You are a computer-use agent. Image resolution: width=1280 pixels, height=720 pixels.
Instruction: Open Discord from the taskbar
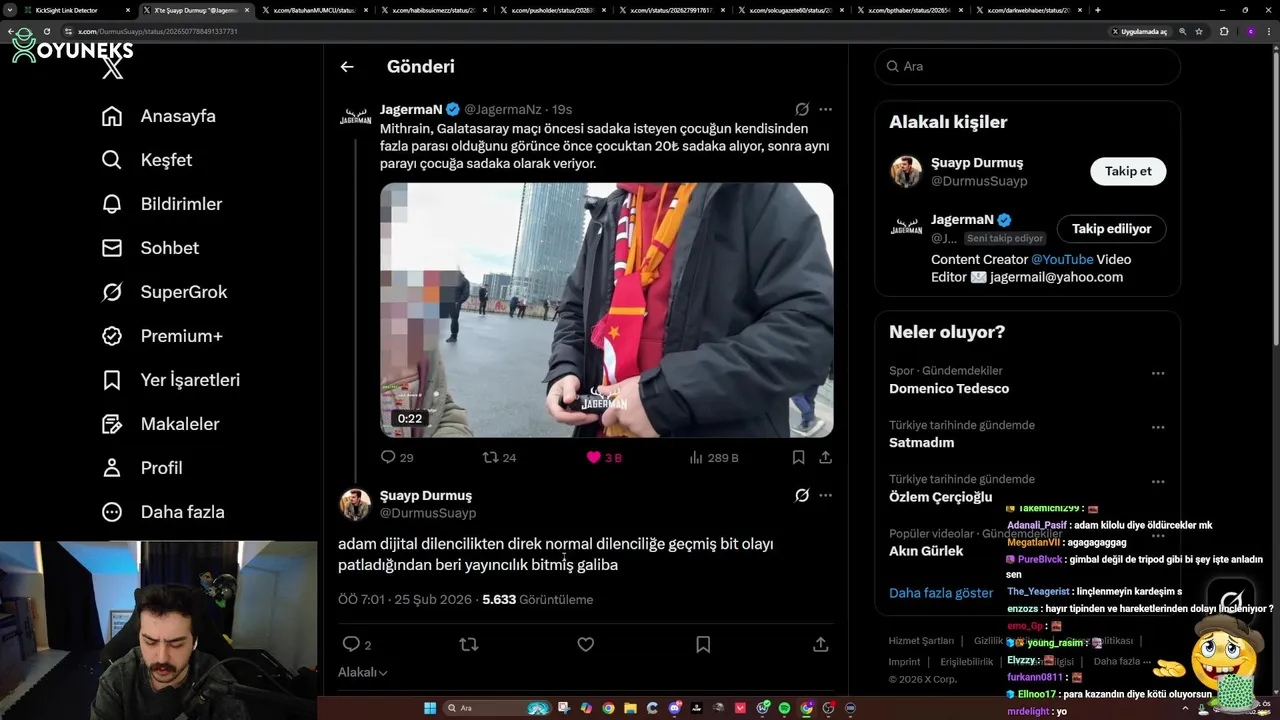point(675,708)
